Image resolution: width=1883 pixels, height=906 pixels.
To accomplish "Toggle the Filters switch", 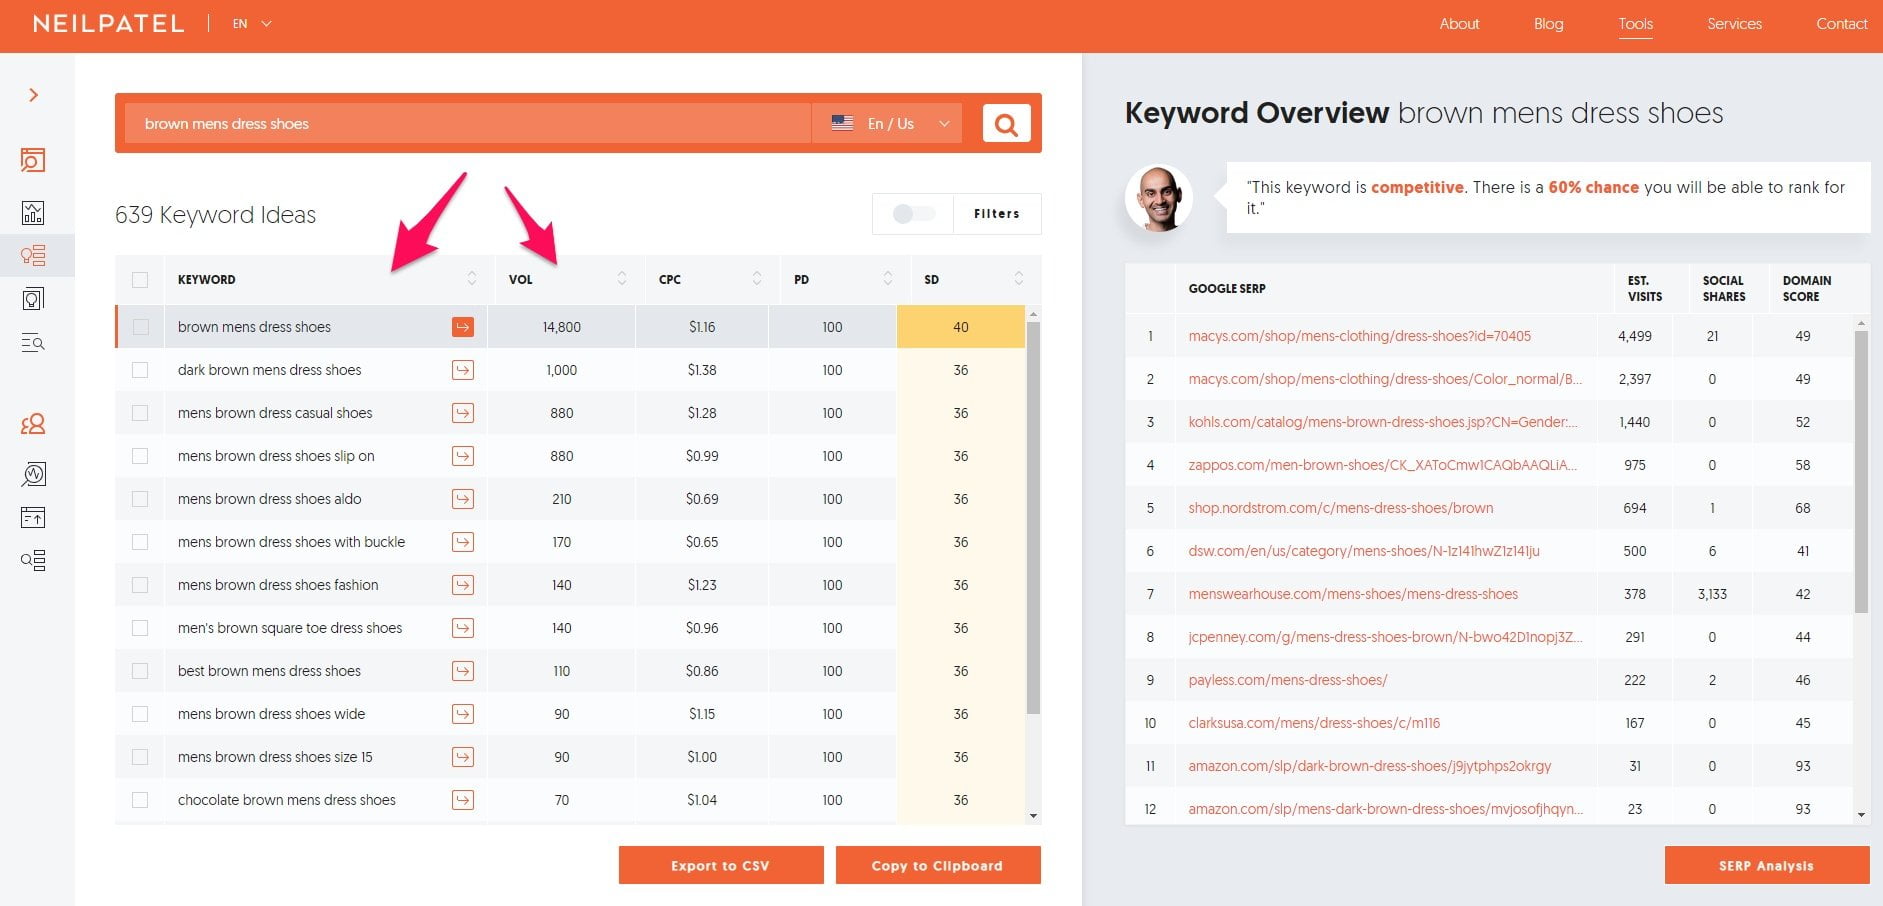I will [913, 213].
